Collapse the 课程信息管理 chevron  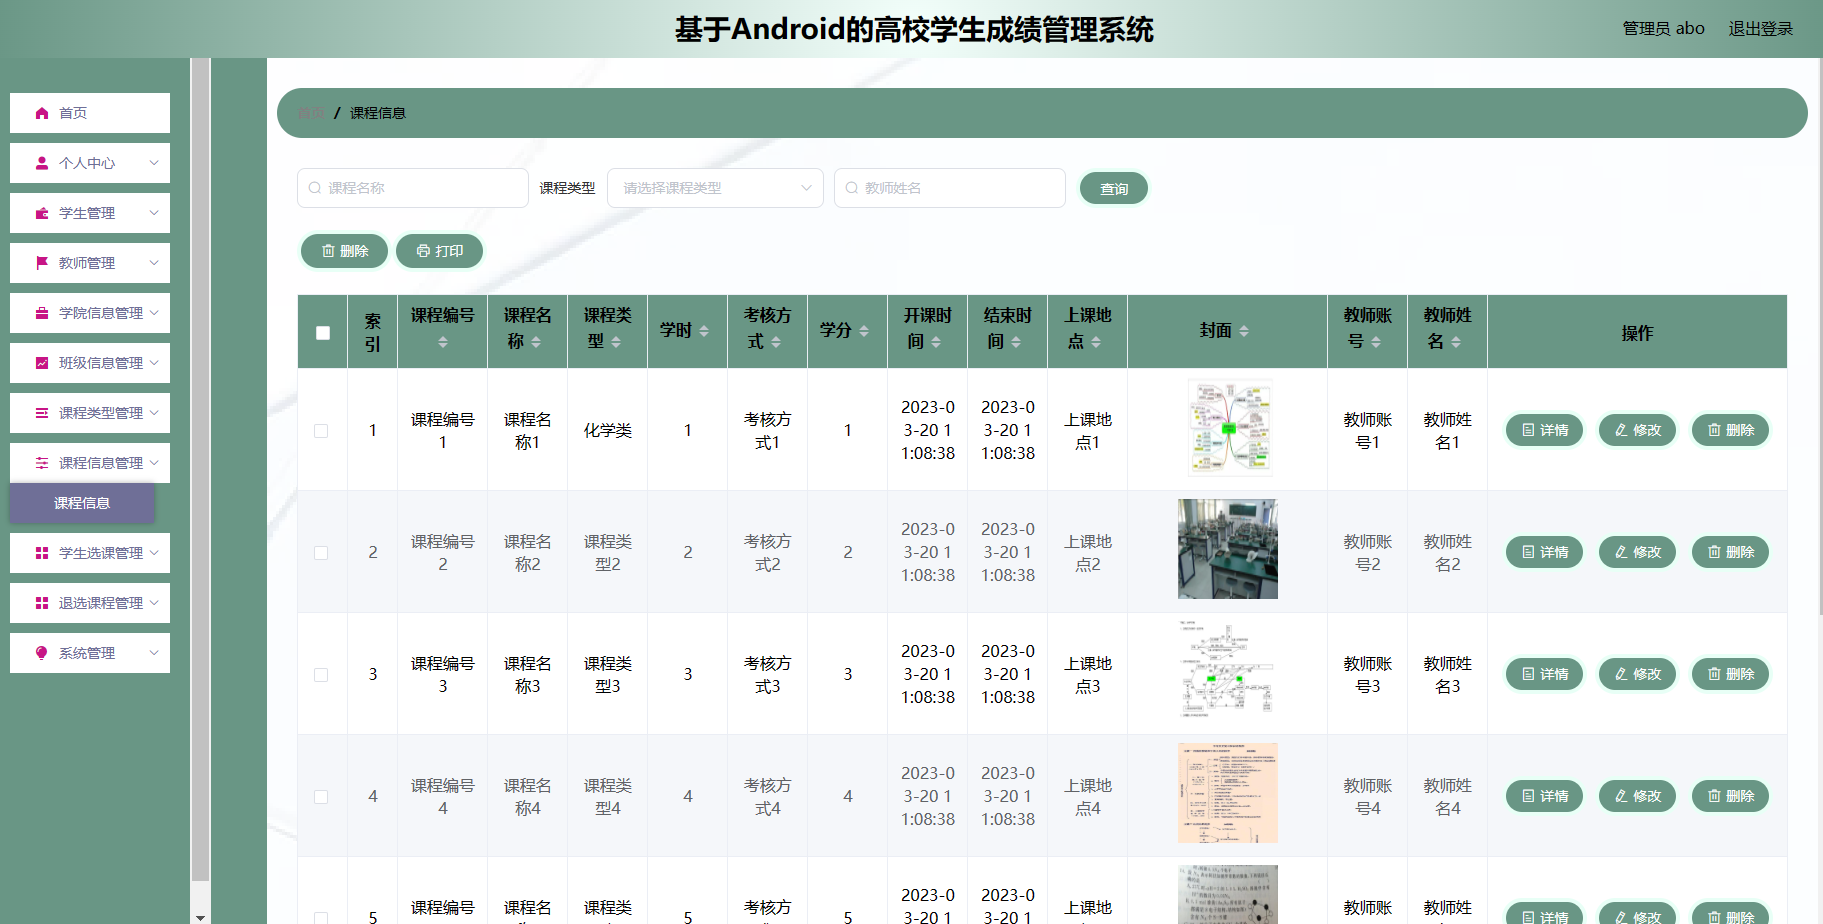[154, 463]
